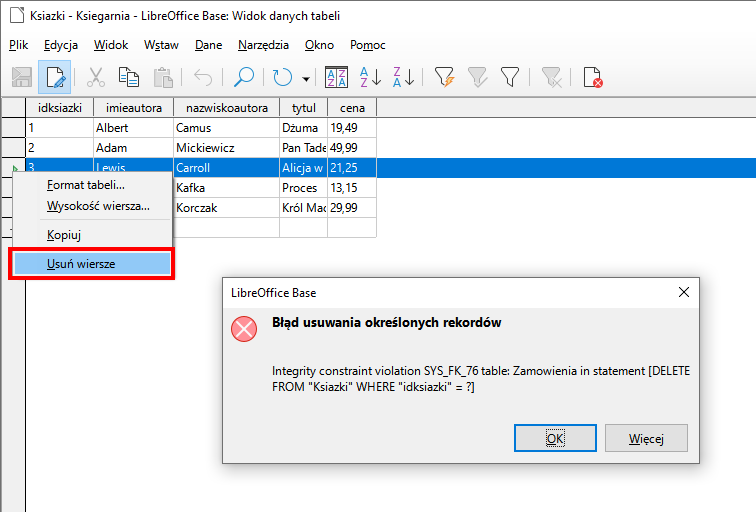
Task: Click the tytul column header
Action: pos(304,108)
